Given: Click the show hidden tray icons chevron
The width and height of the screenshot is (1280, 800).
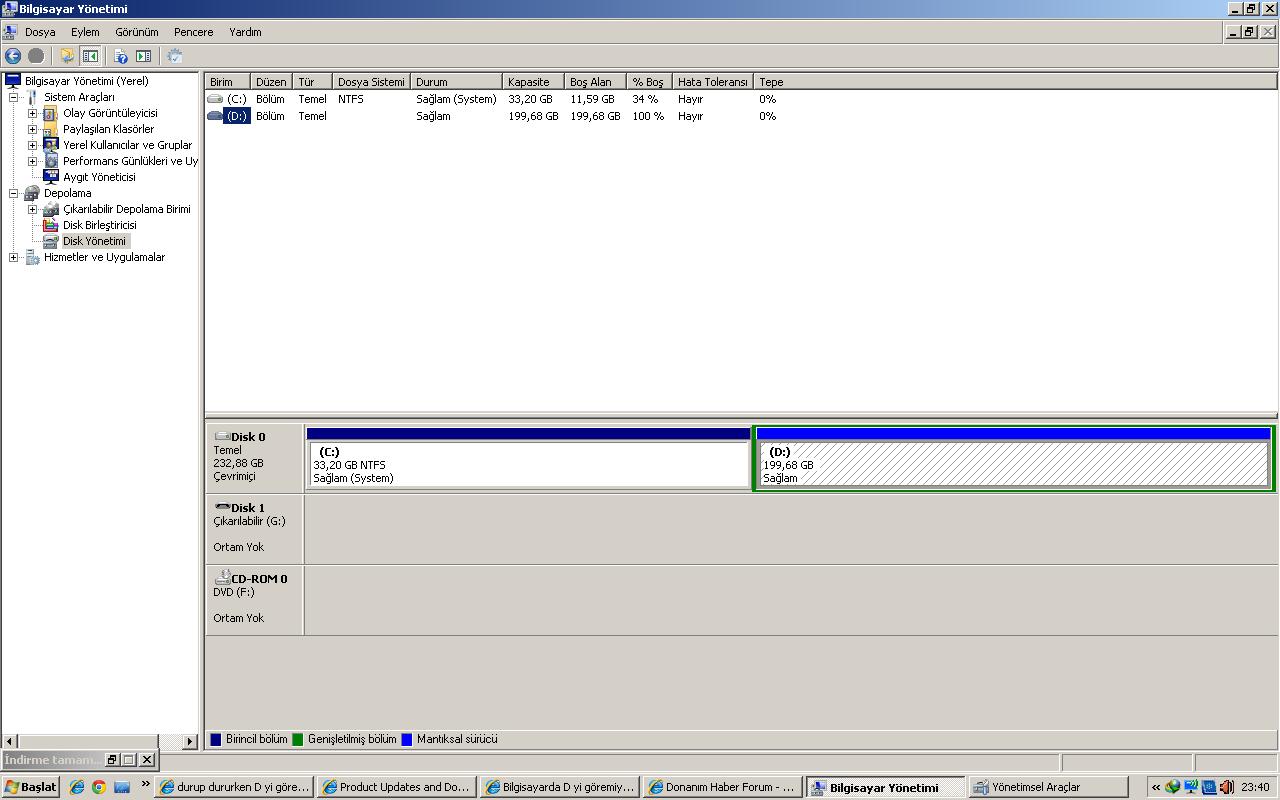Looking at the screenshot, I should pos(1155,787).
